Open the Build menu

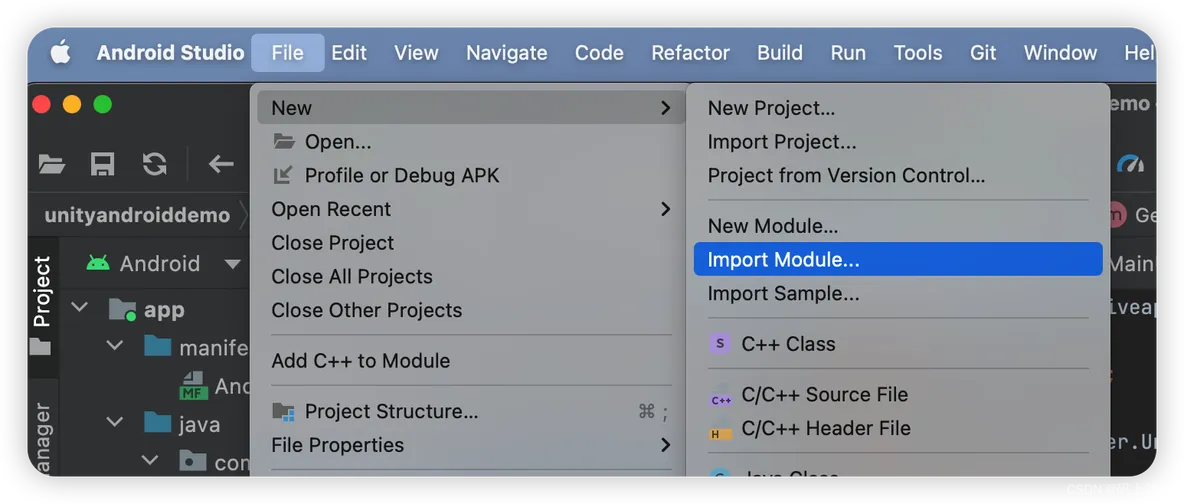click(780, 53)
